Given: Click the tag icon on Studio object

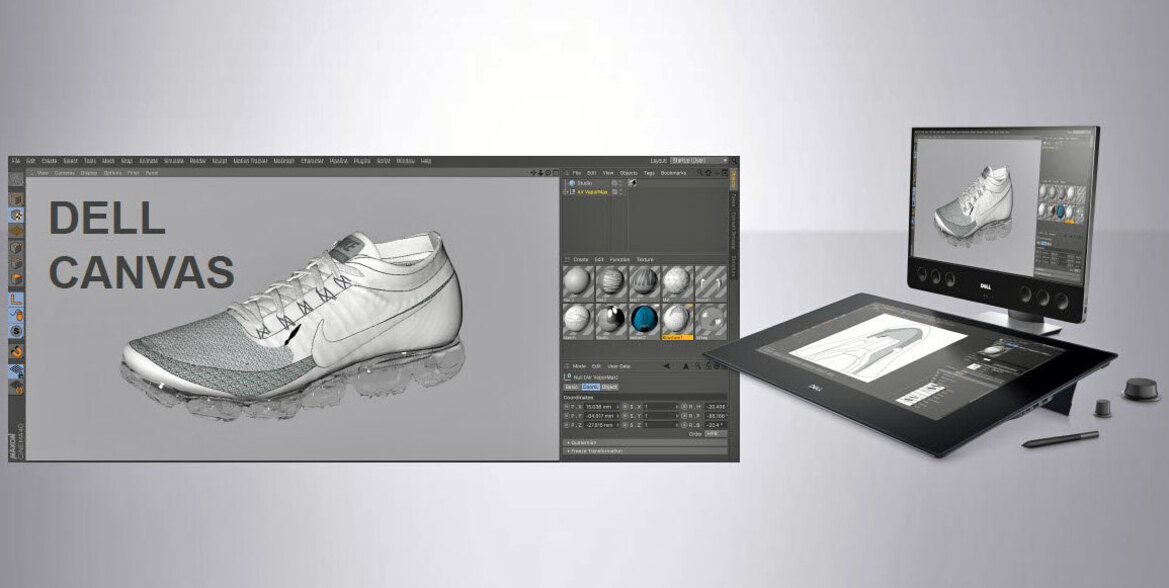Looking at the screenshot, I should [632, 183].
